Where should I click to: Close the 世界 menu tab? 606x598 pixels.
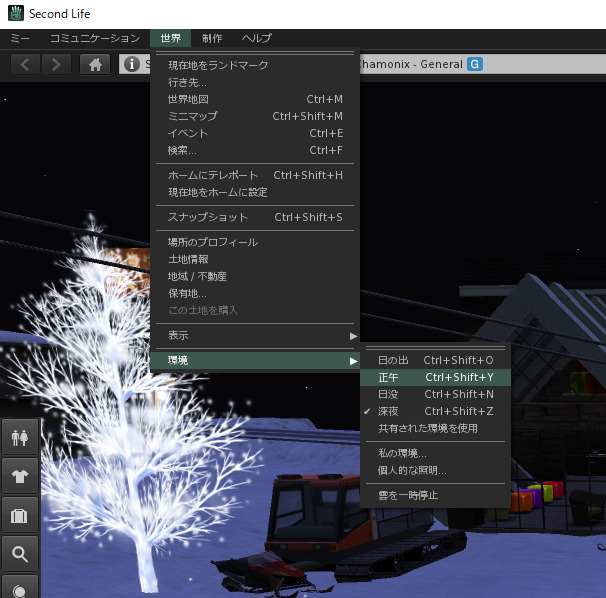[170, 38]
